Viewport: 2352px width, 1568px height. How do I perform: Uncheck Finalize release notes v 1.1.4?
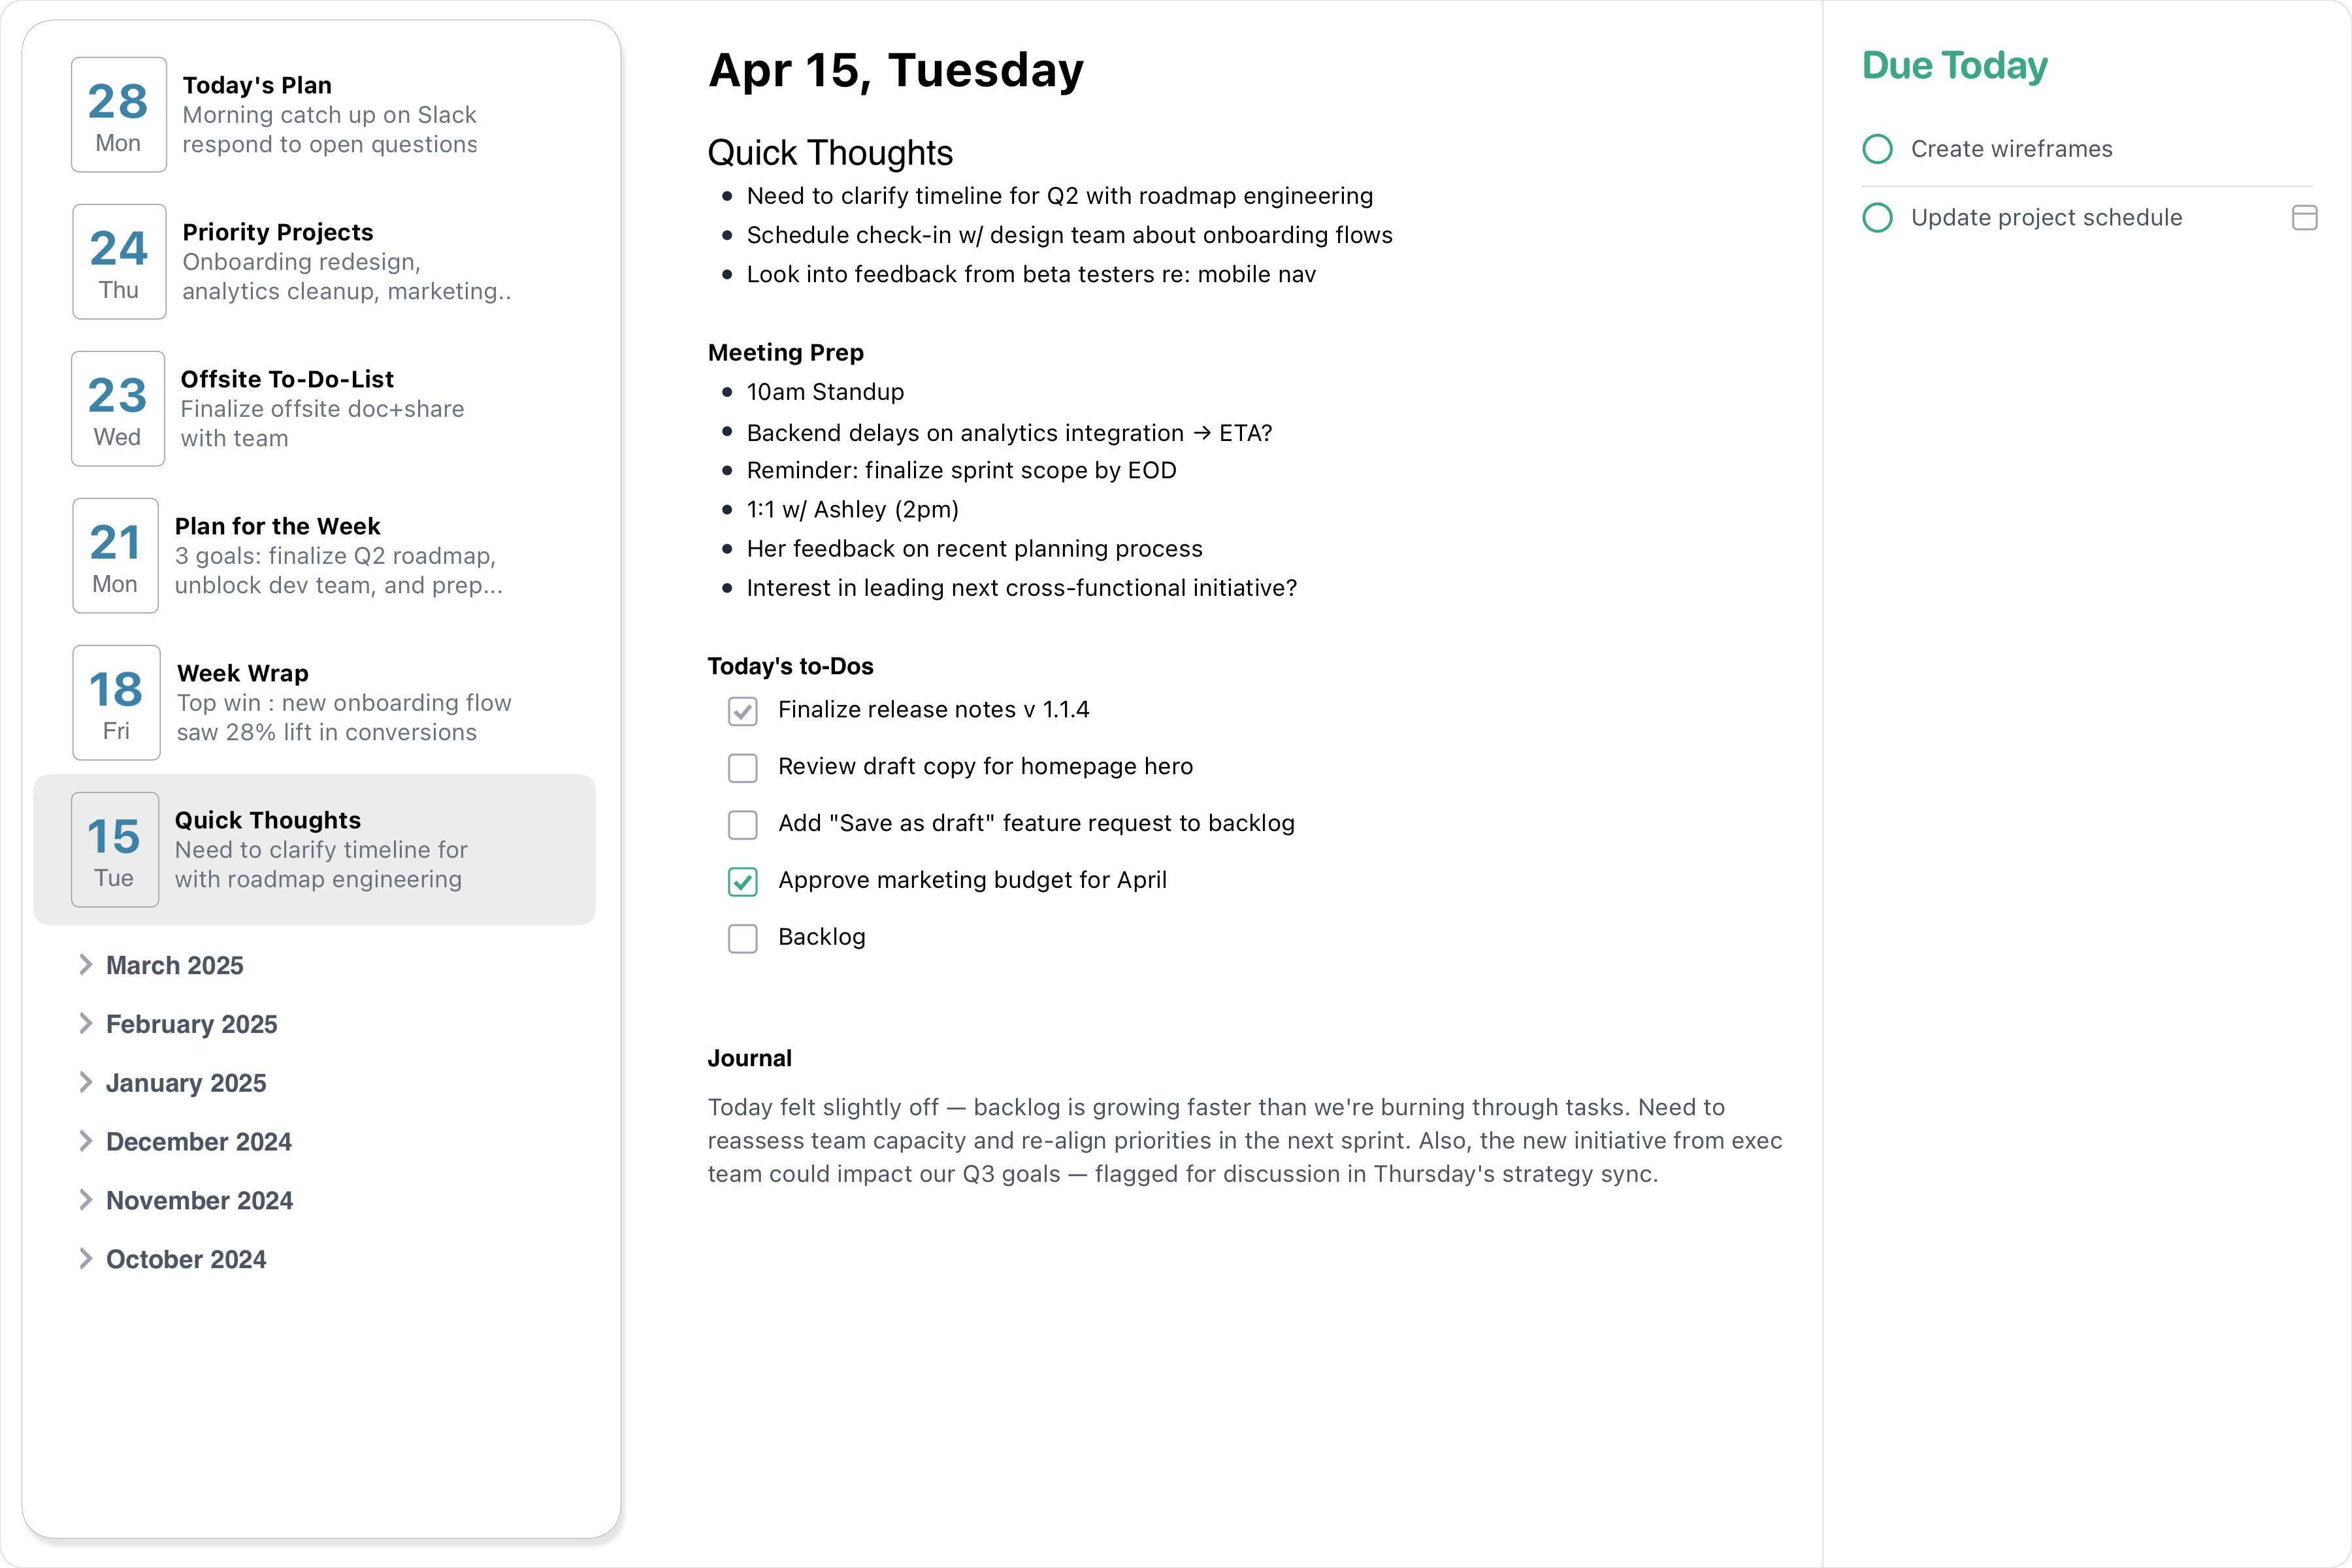point(743,711)
